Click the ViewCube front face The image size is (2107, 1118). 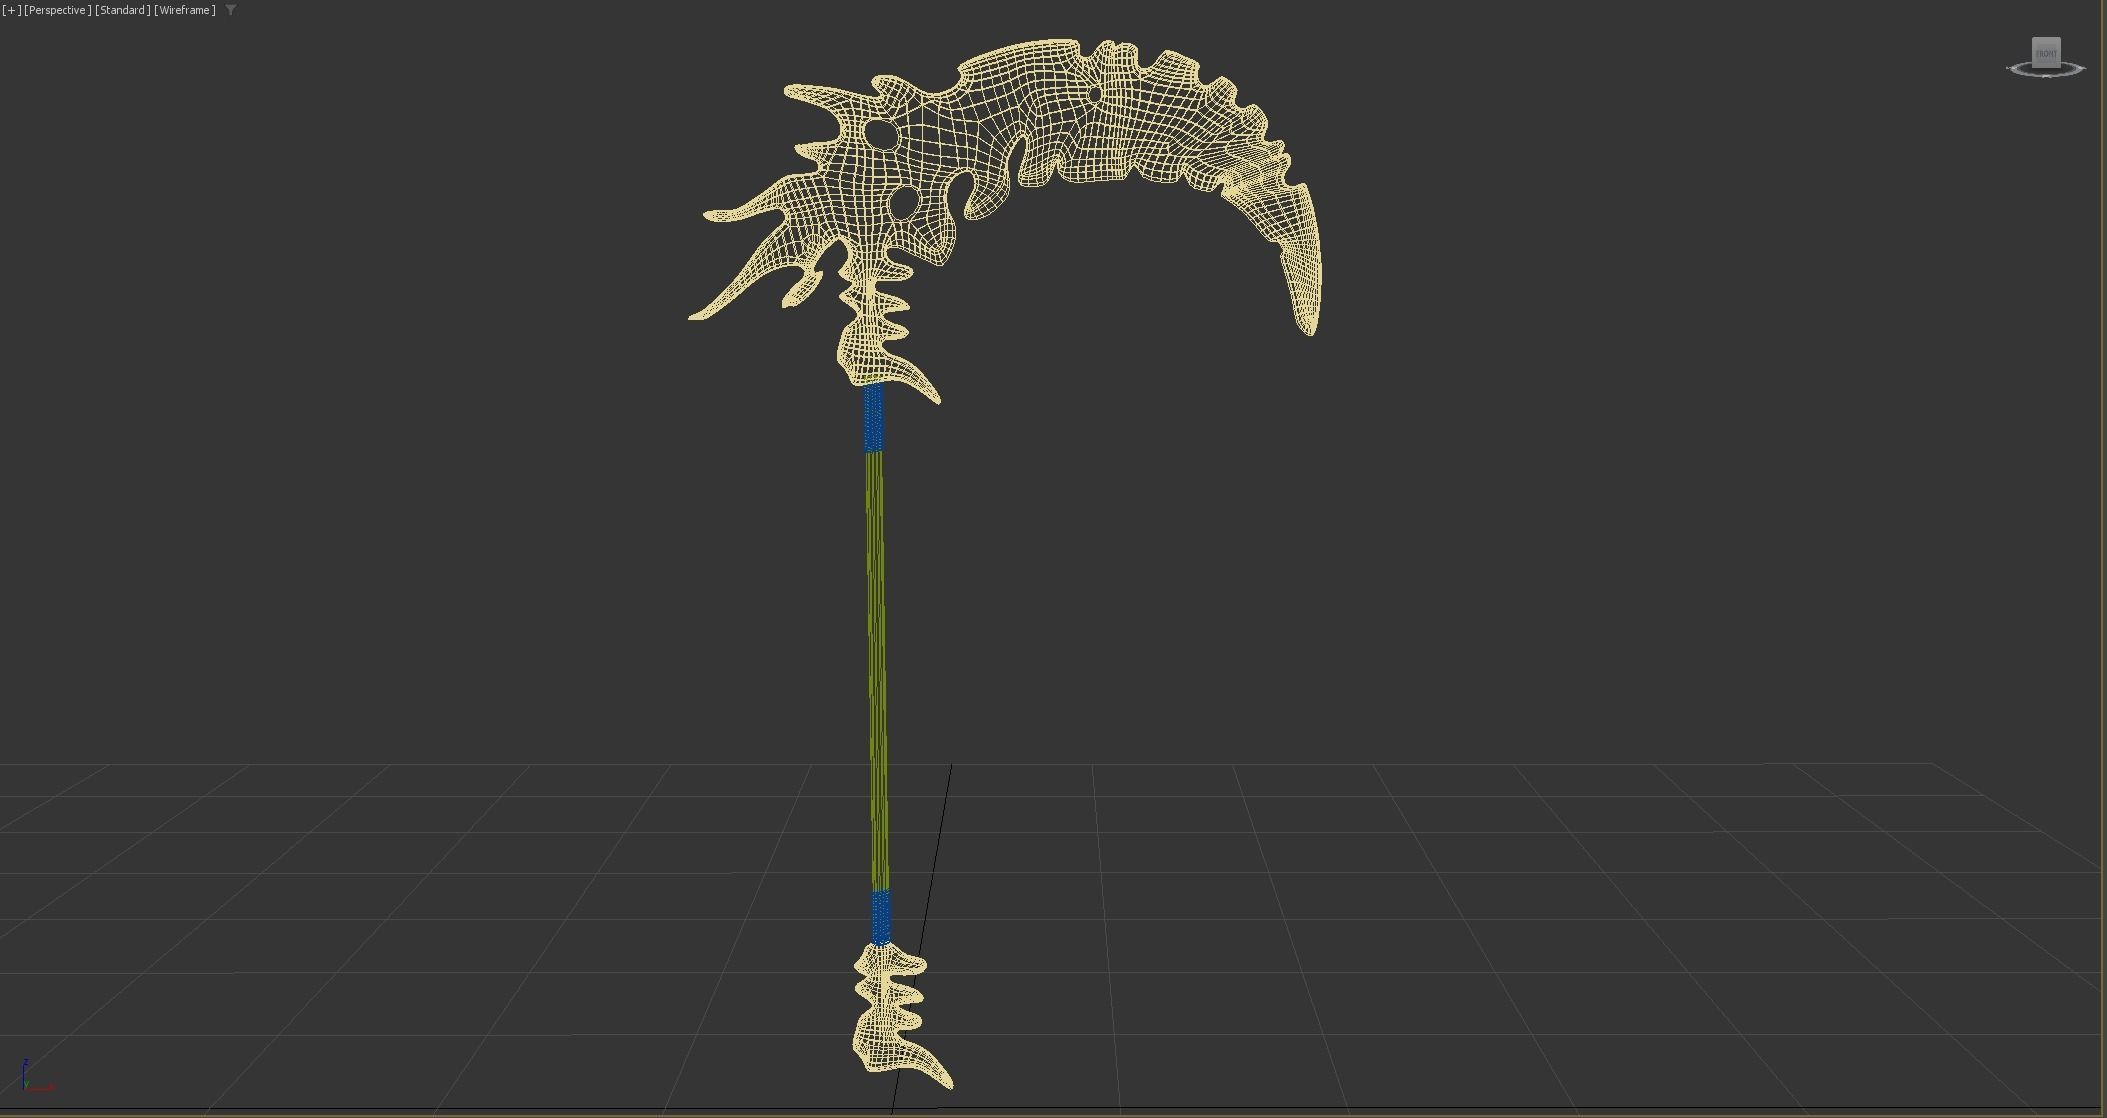coord(2046,53)
